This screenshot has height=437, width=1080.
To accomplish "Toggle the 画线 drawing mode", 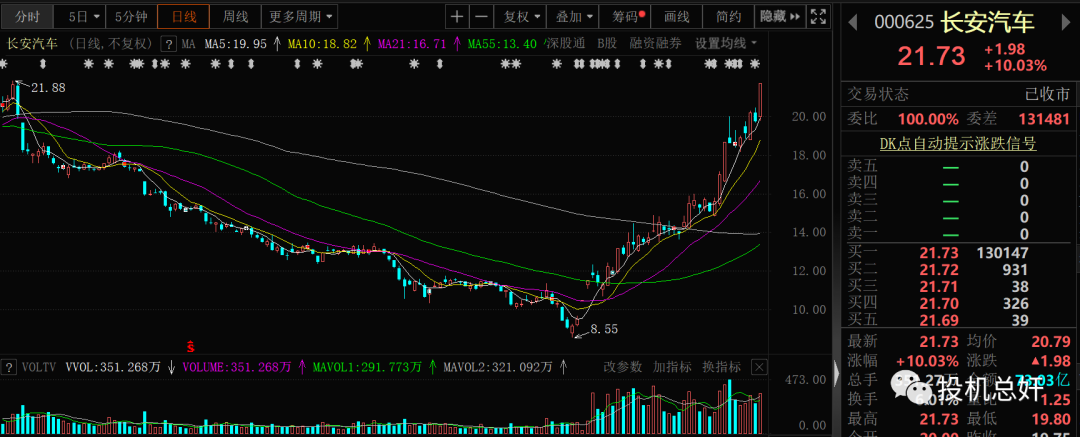I will (677, 16).
